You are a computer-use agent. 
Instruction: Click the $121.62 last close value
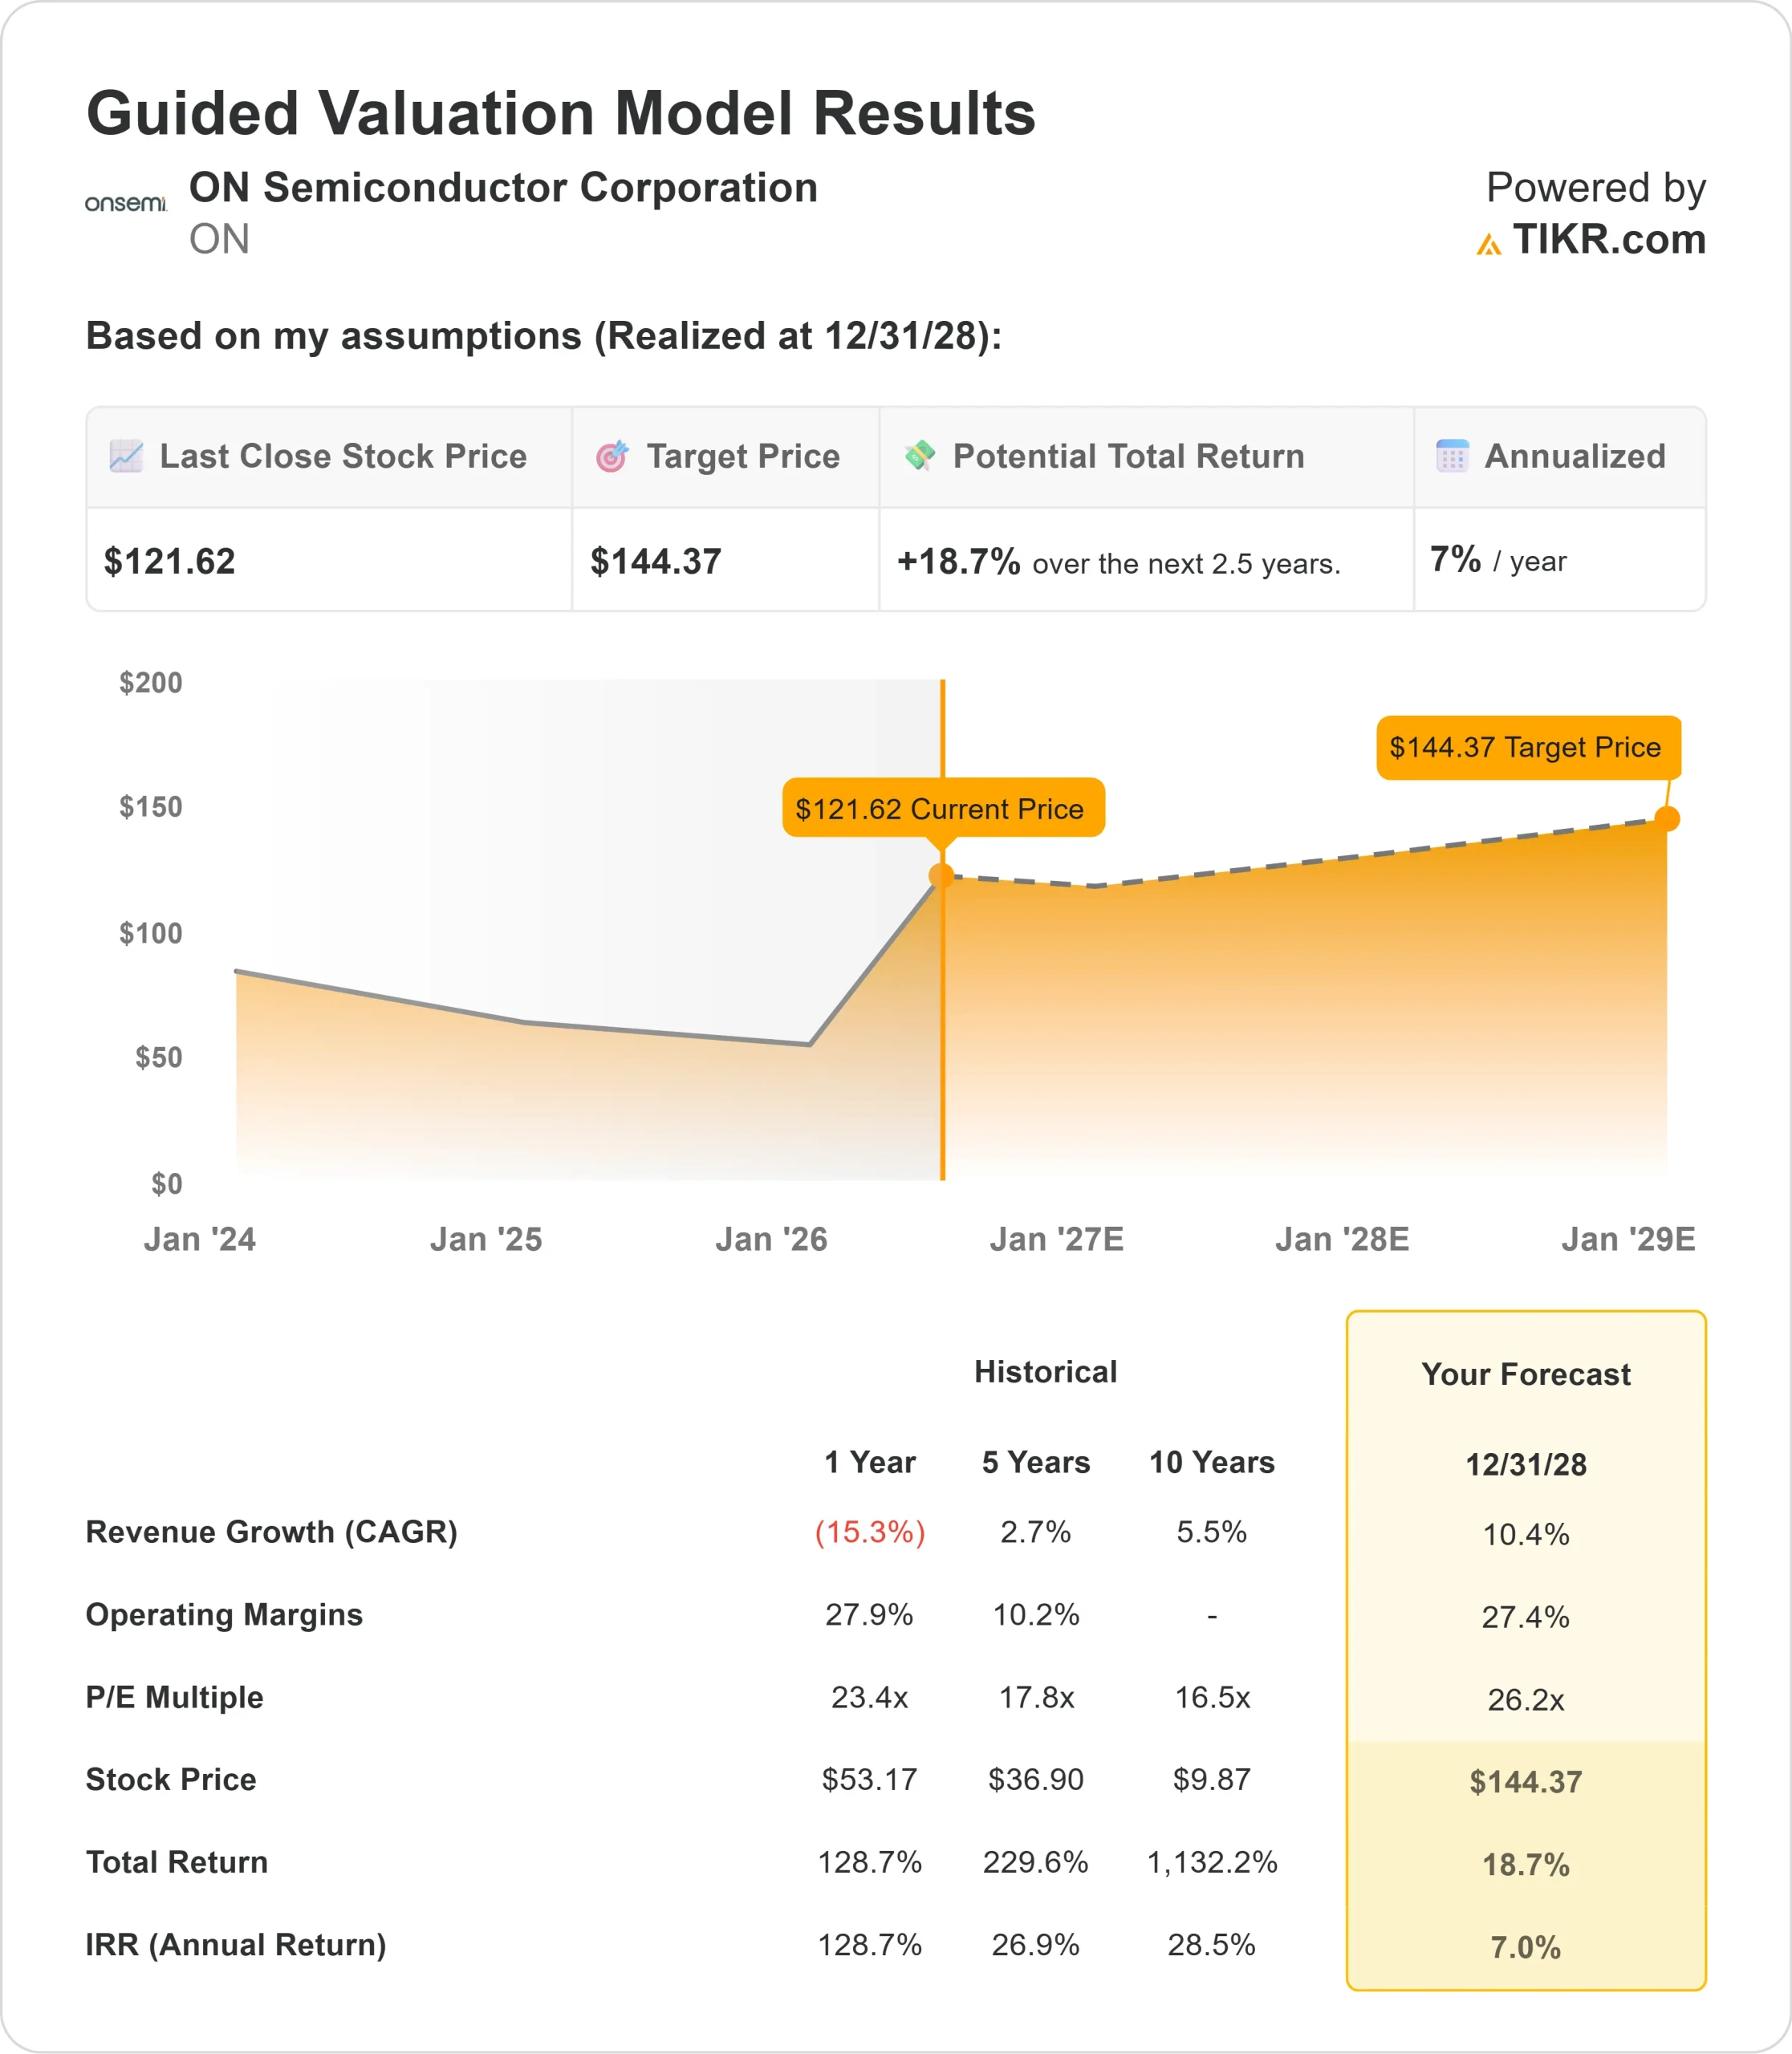pyautogui.click(x=170, y=562)
